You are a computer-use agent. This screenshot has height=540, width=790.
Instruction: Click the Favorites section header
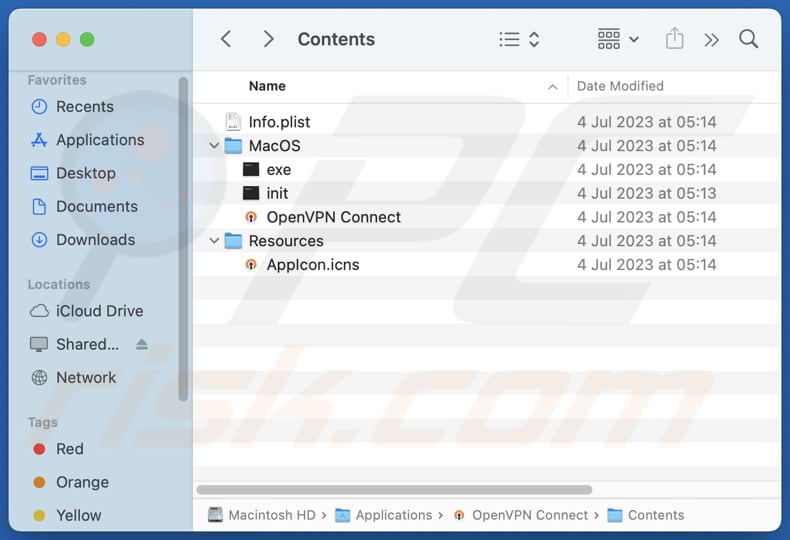pos(57,80)
